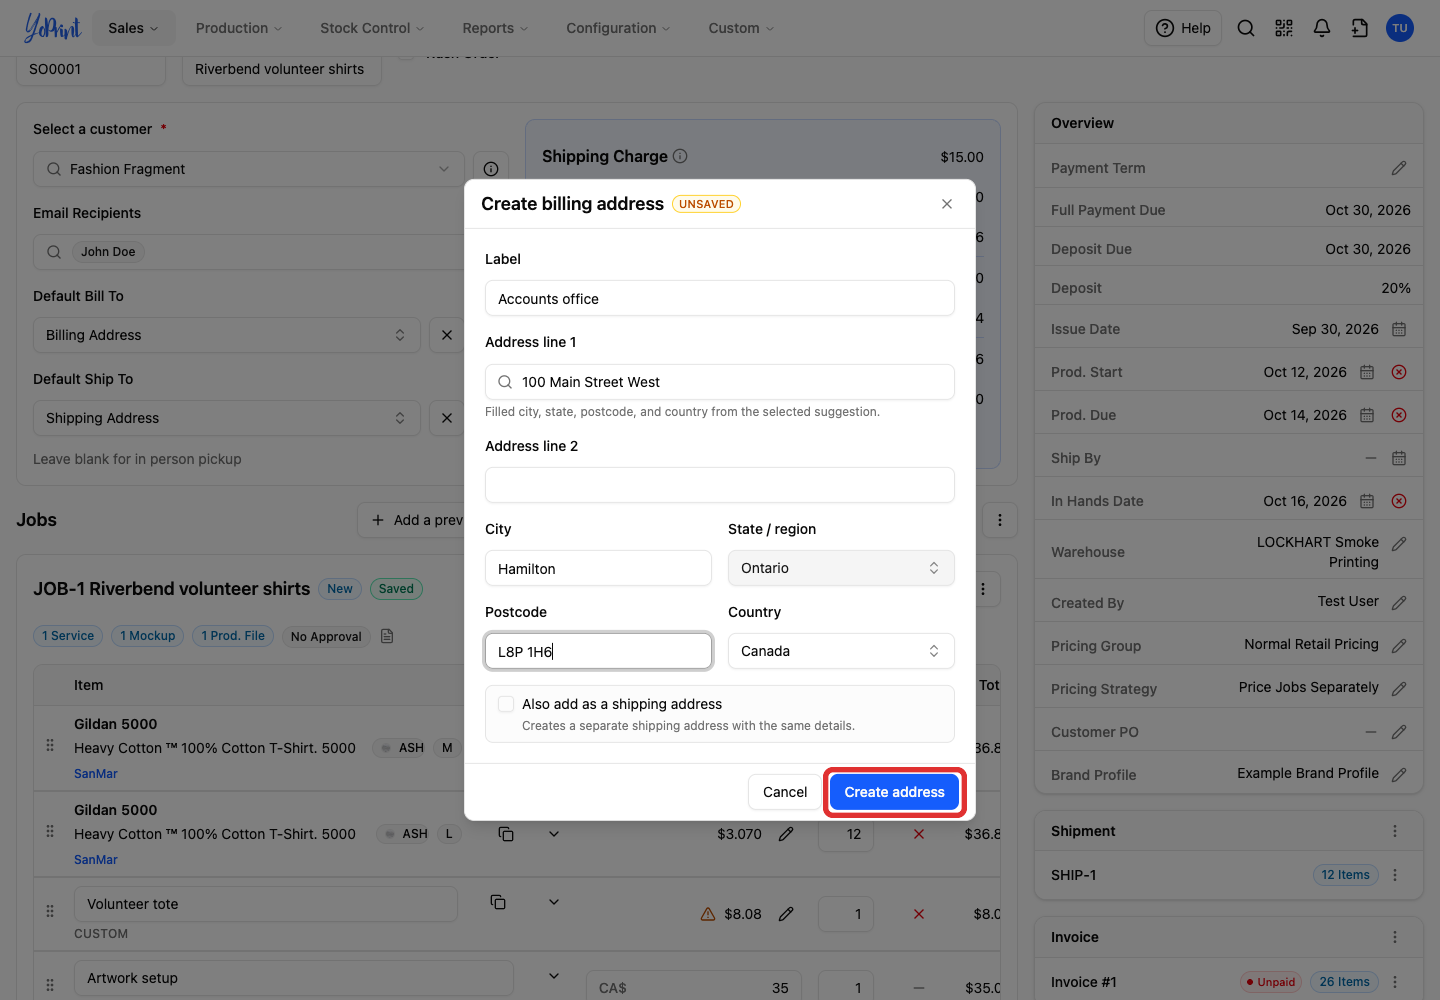Open the Production menu

(x=239, y=28)
